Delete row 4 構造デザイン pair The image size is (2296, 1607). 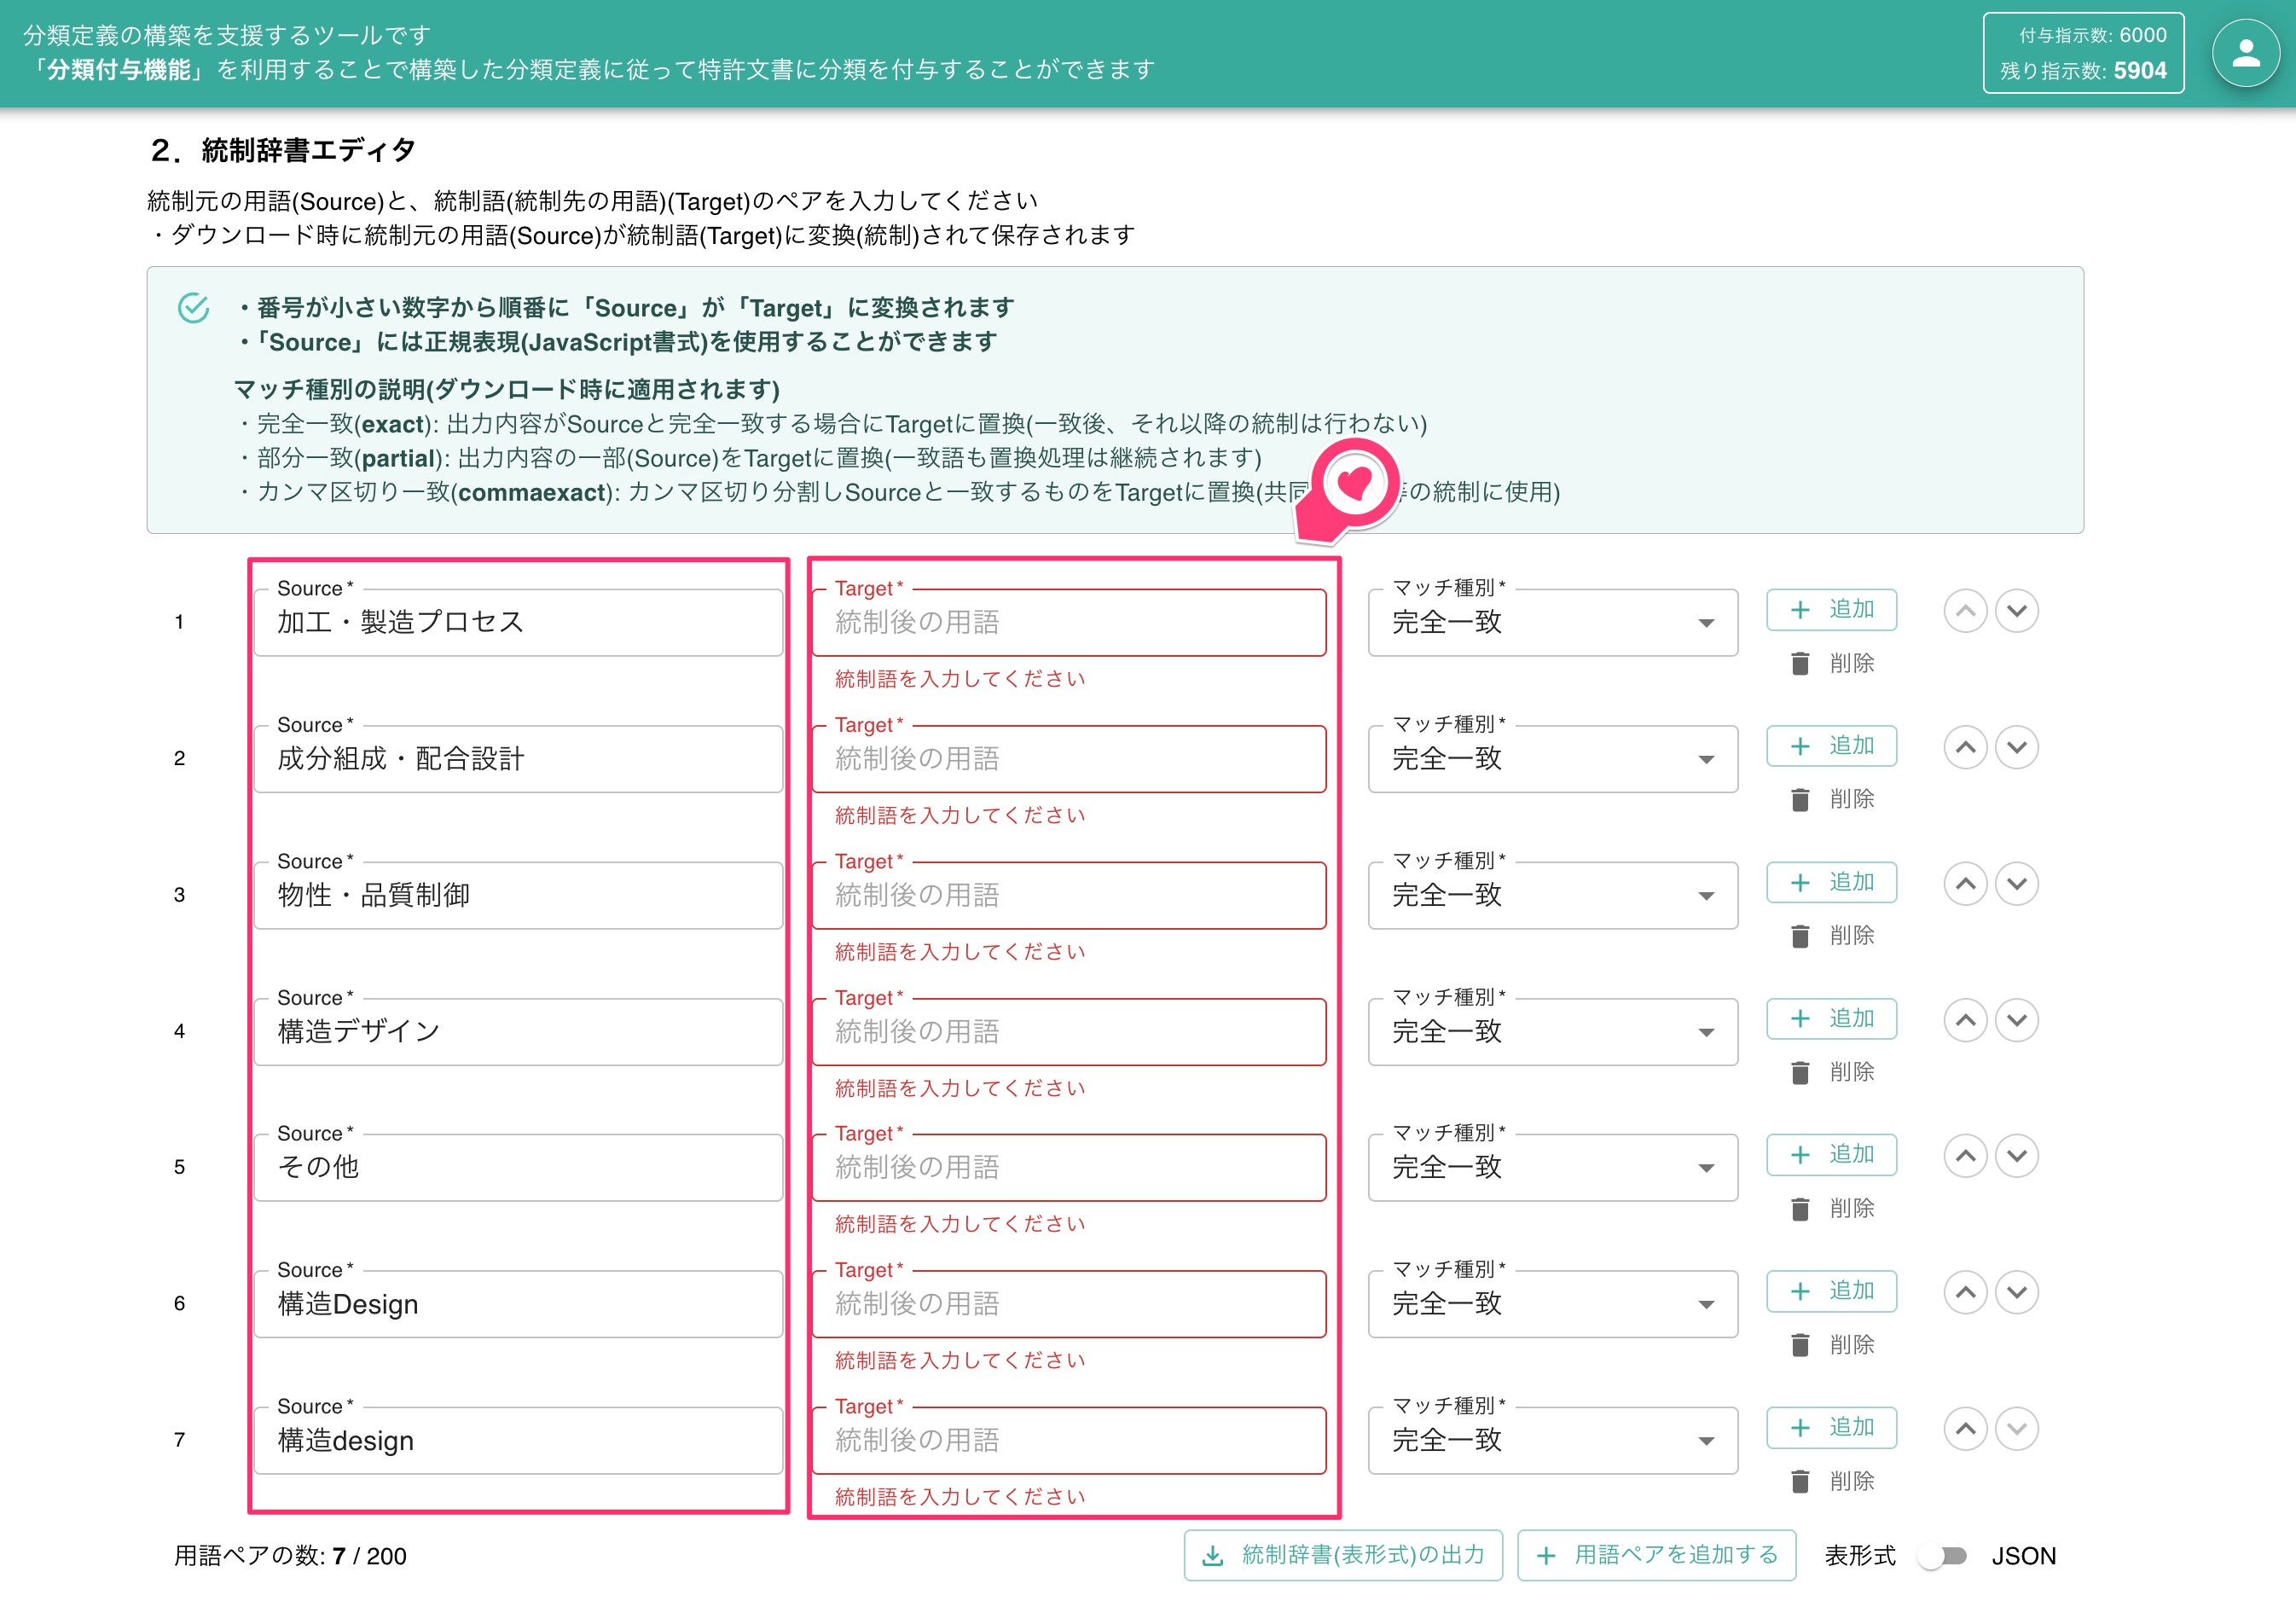click(x=1832, y=1072)
